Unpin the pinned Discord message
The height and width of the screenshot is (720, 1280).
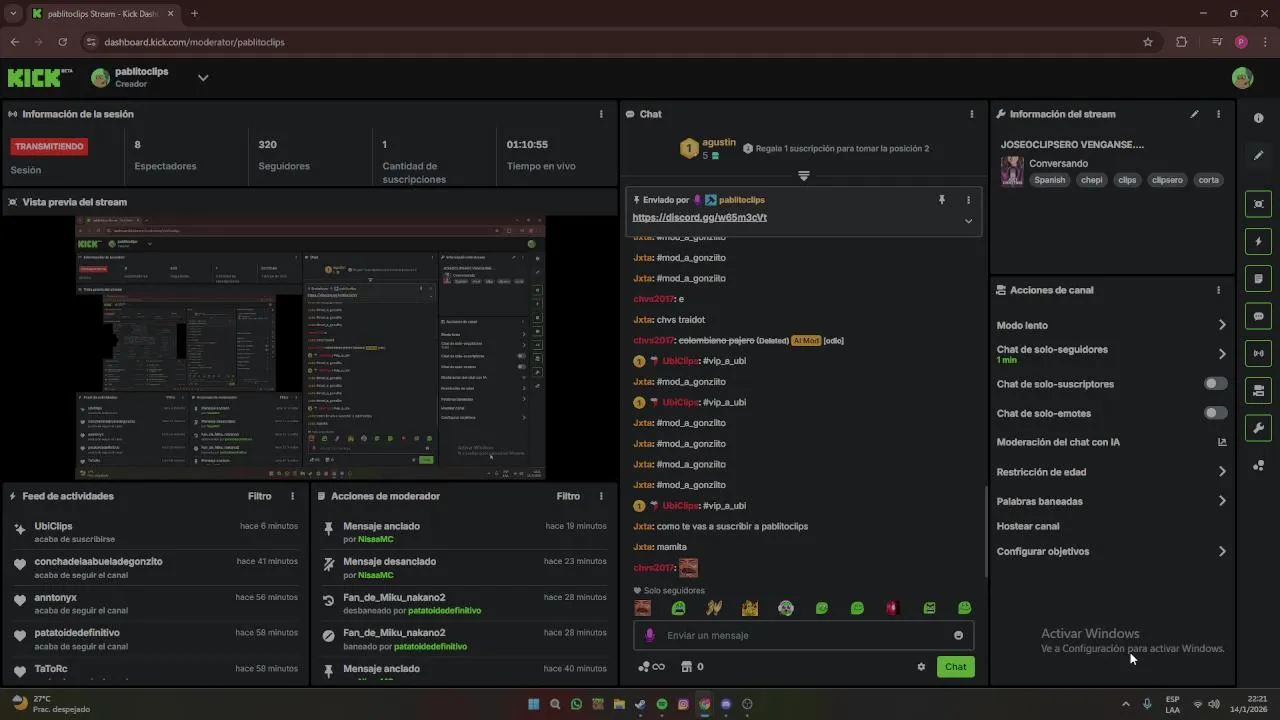(941, 200)
